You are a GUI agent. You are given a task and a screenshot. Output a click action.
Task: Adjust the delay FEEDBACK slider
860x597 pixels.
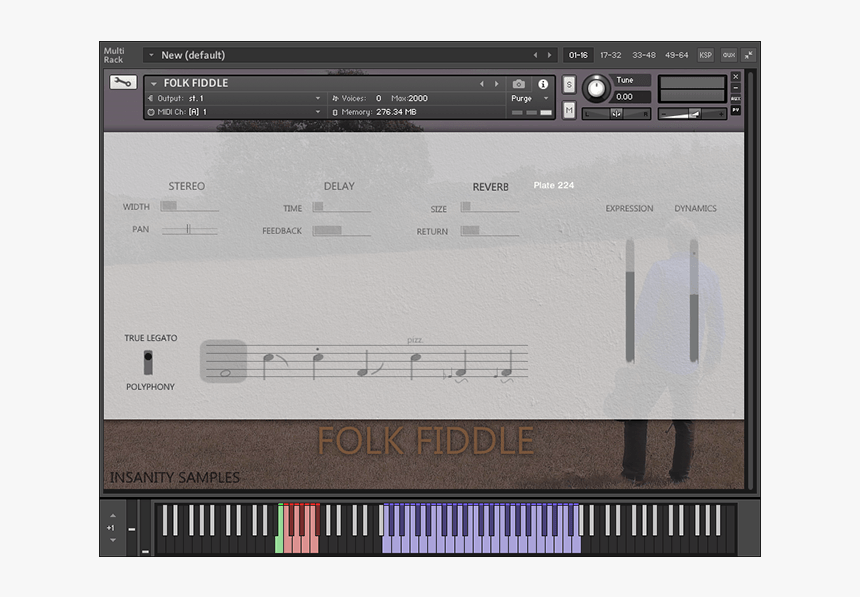coord(341,231)
